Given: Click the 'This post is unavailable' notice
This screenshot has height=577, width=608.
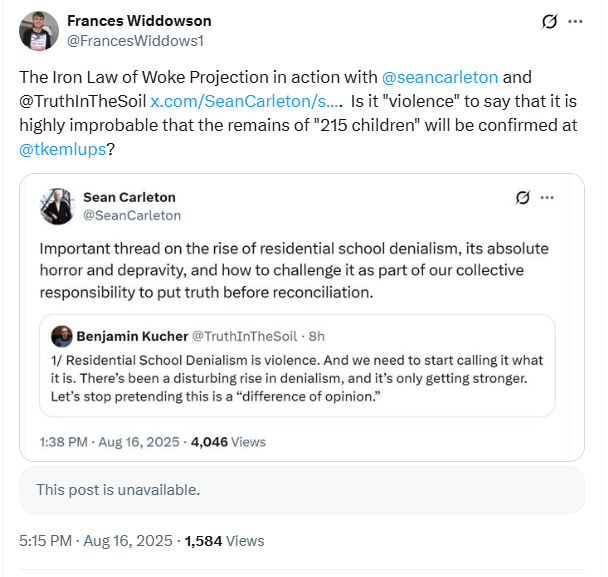Looking at the screenshot, I should 118,490.
